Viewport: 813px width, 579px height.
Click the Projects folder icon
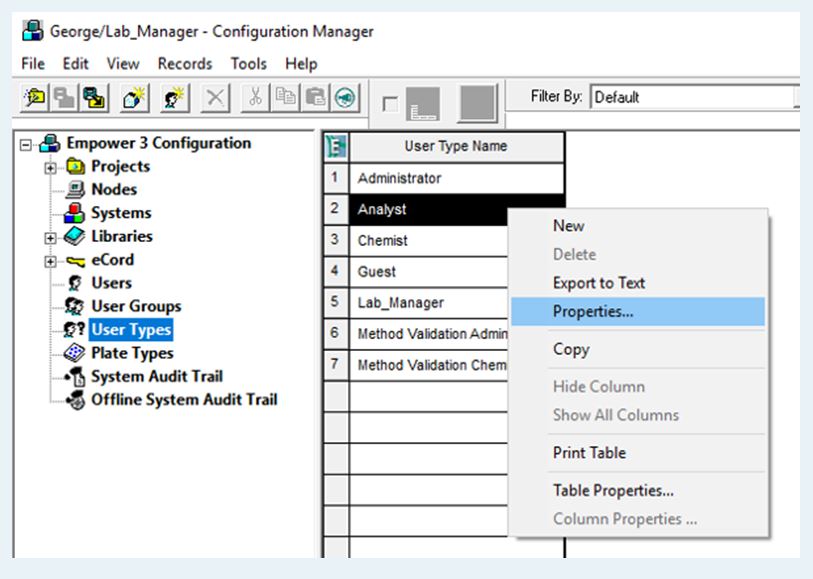point(76,166)
